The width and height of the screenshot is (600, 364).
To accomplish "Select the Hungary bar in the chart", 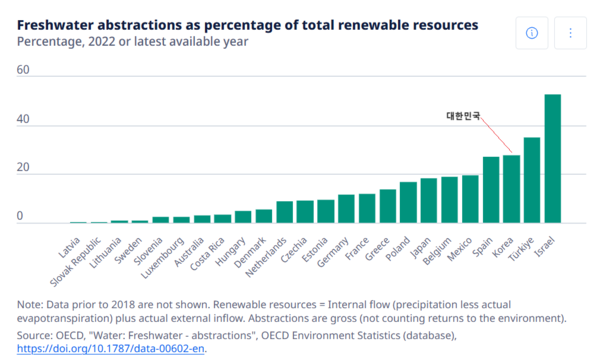I will (x=243, y=217).
